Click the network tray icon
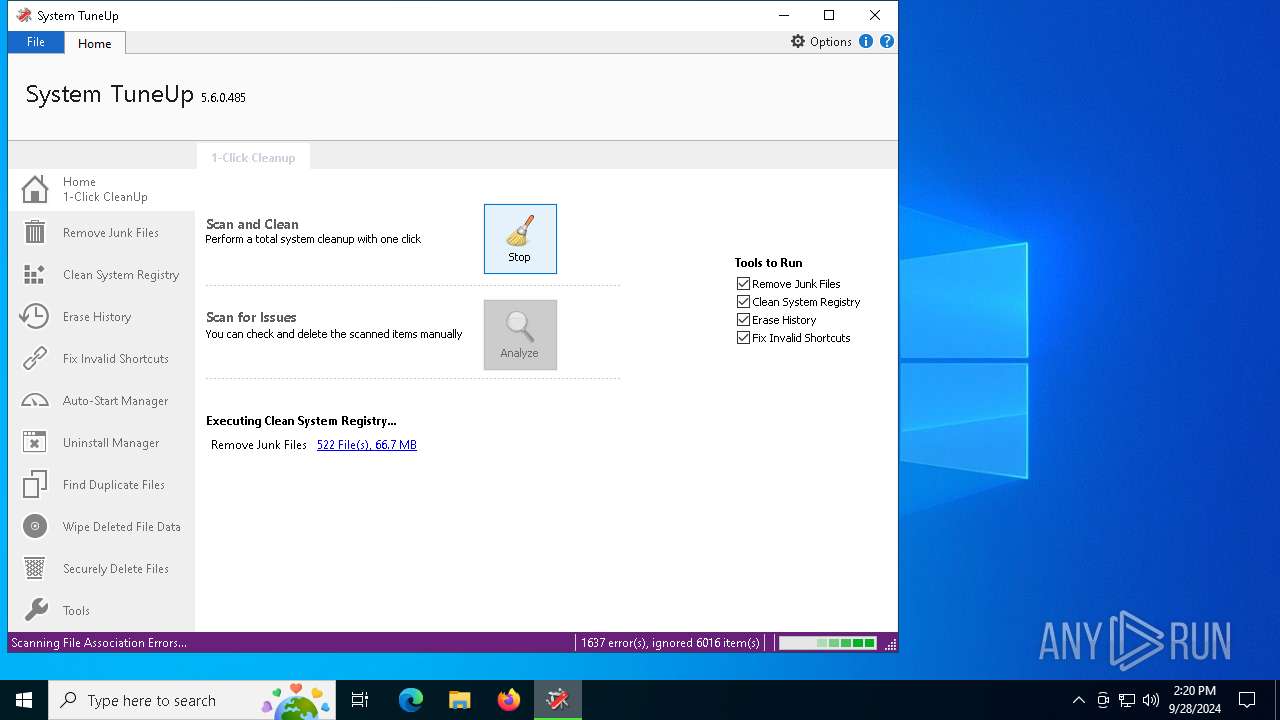The image size is (1280, 720). click(x=1127, y=700)
